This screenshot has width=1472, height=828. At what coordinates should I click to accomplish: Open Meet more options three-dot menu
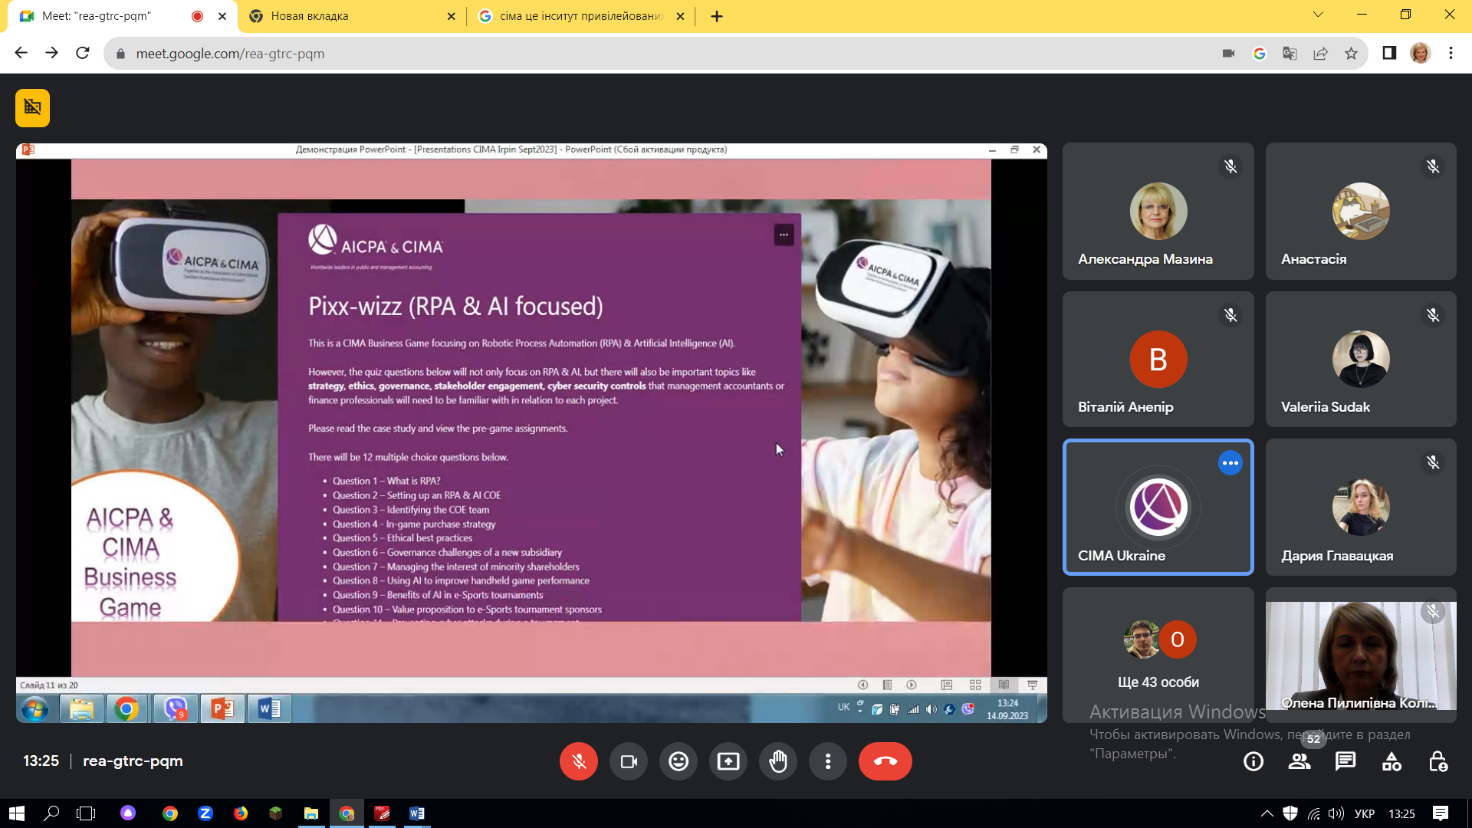(x=828, y=761)
